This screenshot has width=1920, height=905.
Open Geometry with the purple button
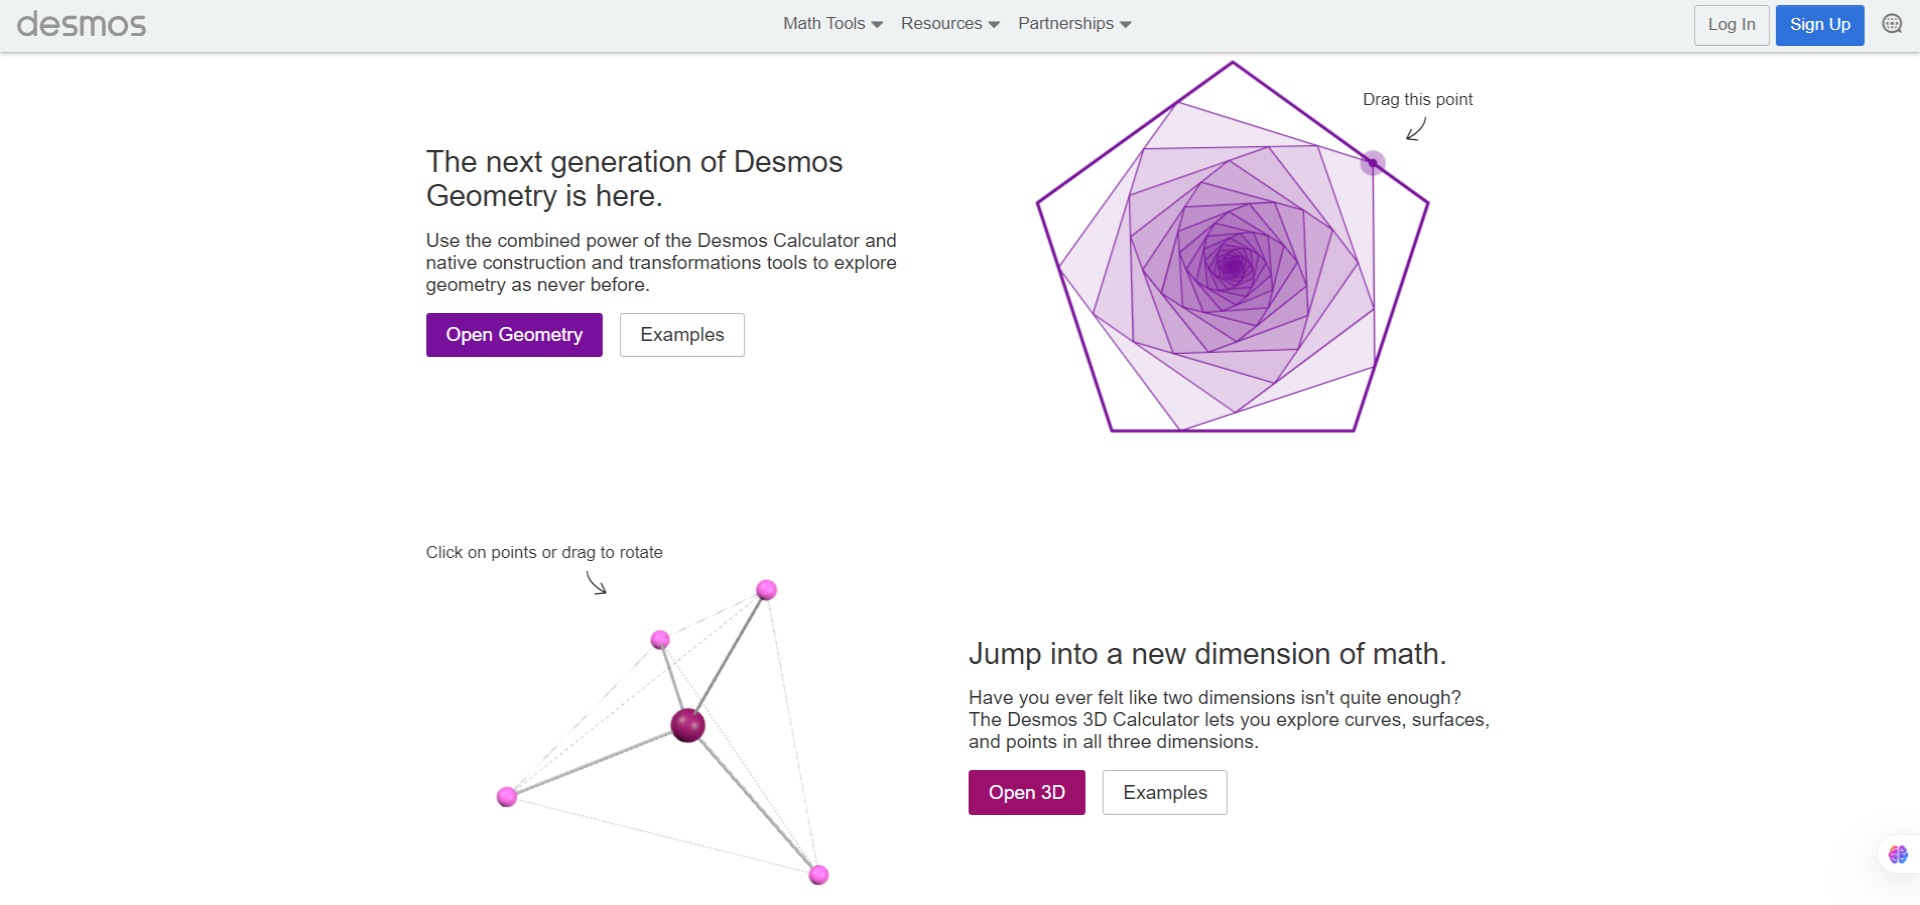pyautogui.click(x=514, y=335)
